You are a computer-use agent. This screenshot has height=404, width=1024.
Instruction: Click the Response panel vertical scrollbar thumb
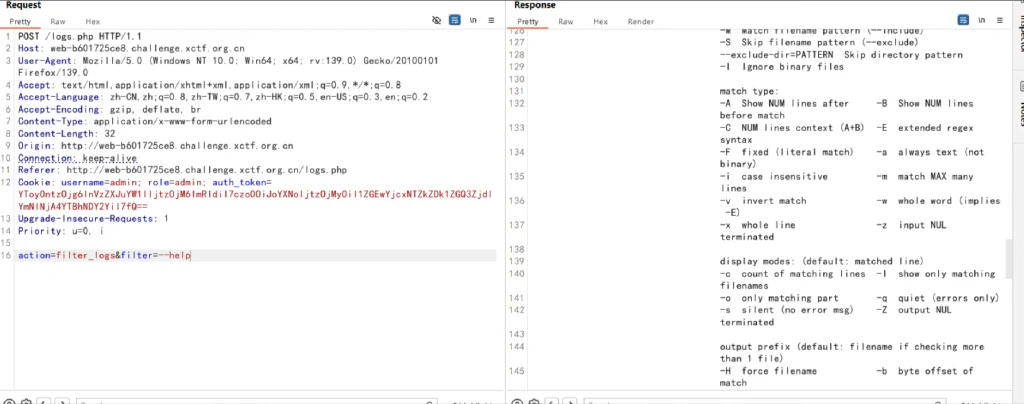(x=1010, y=258)
